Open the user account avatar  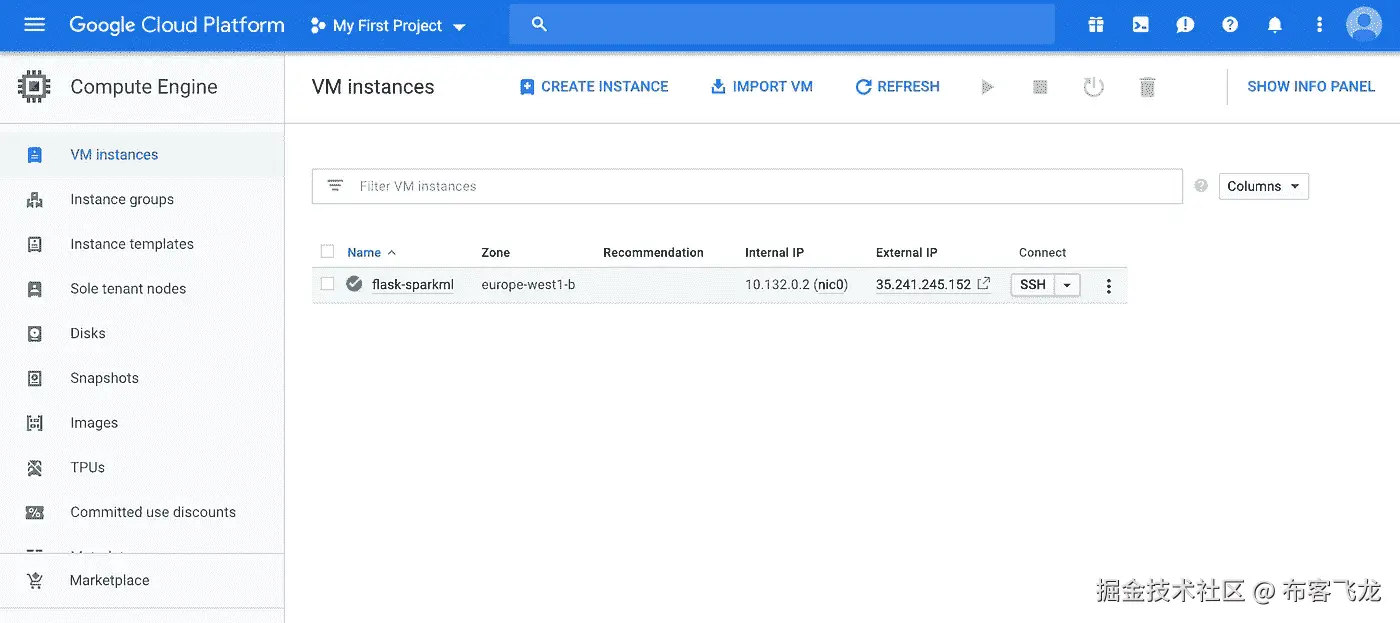[1364, 24]
